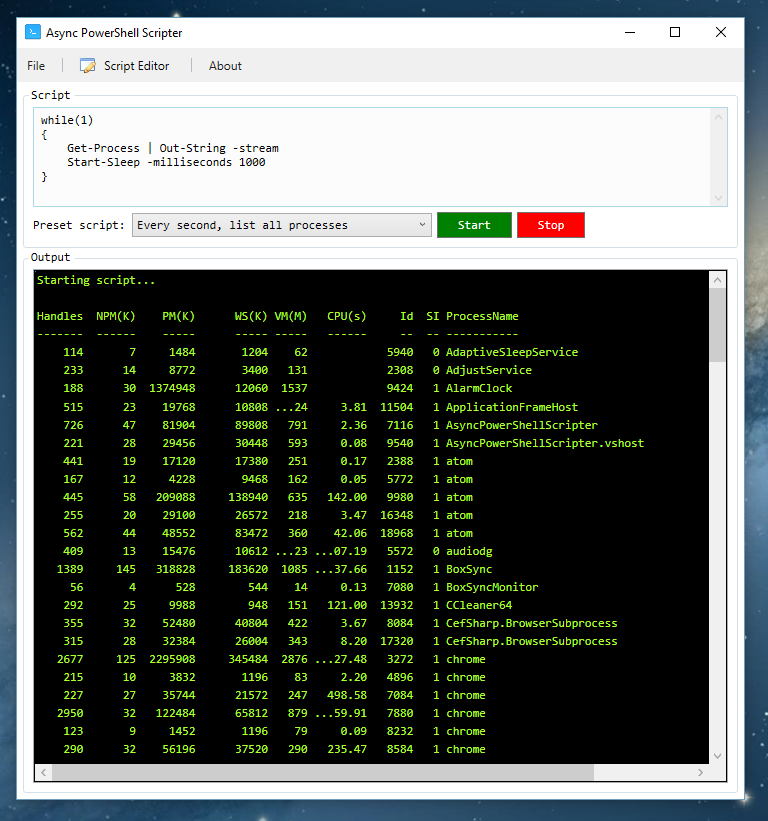
Task: Click the 'Starting script...' output line
Action: (96, 280)
